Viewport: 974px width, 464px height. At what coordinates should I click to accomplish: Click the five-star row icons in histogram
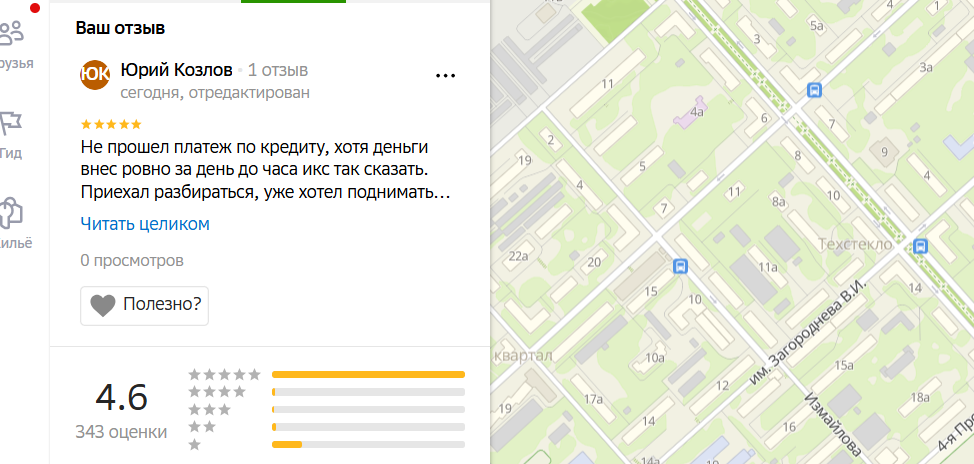[x=225, y=375]
